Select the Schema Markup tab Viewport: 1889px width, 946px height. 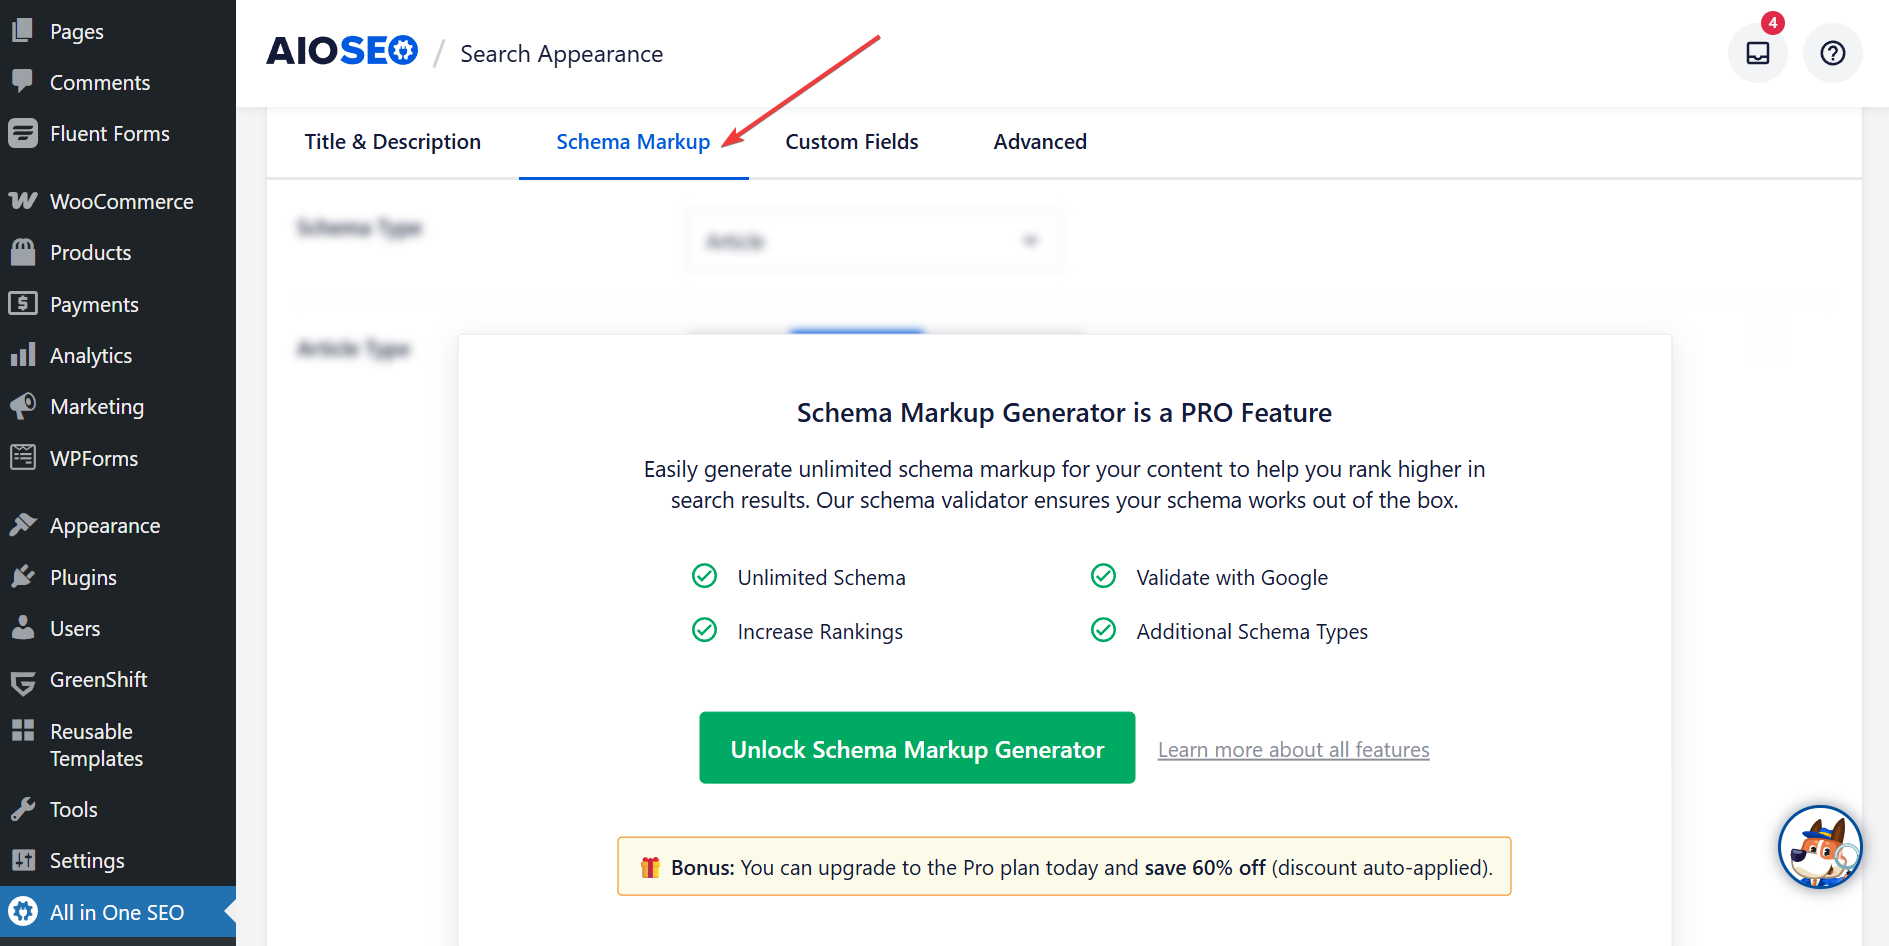click(x=633, y=142)
